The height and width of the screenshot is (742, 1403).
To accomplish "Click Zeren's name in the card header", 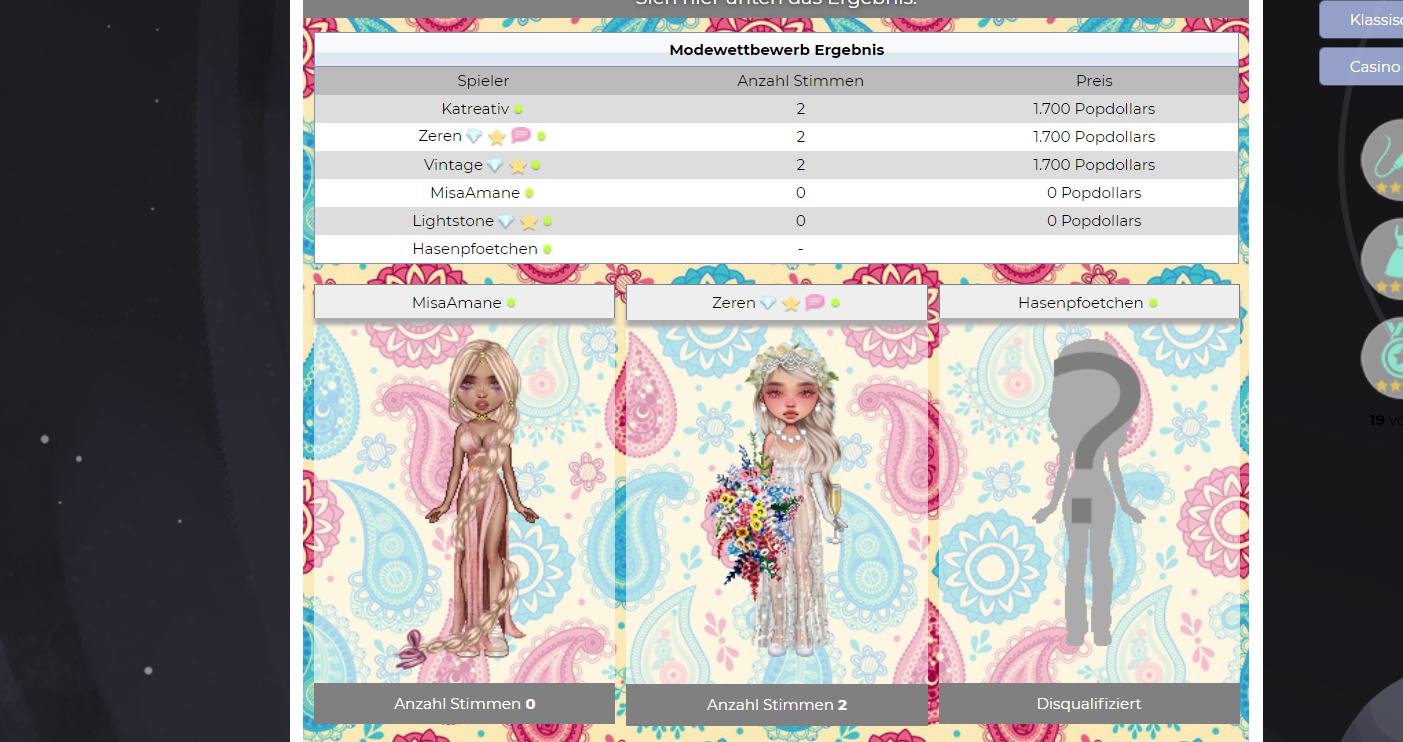I will tap(734, 303).
